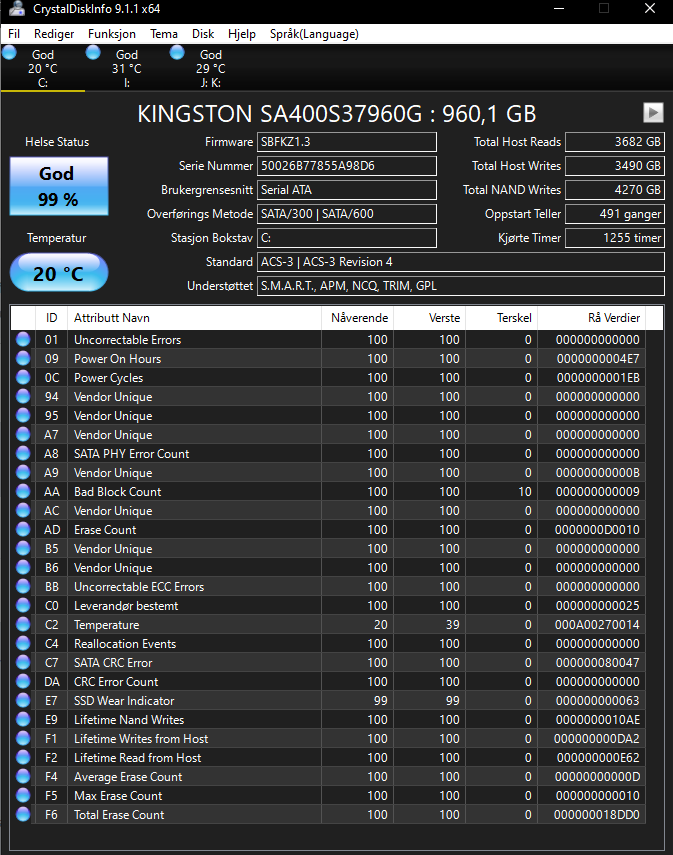Open the Tema menu
The width and height of the screenshot is (673, 855).
tap(164, 34)
